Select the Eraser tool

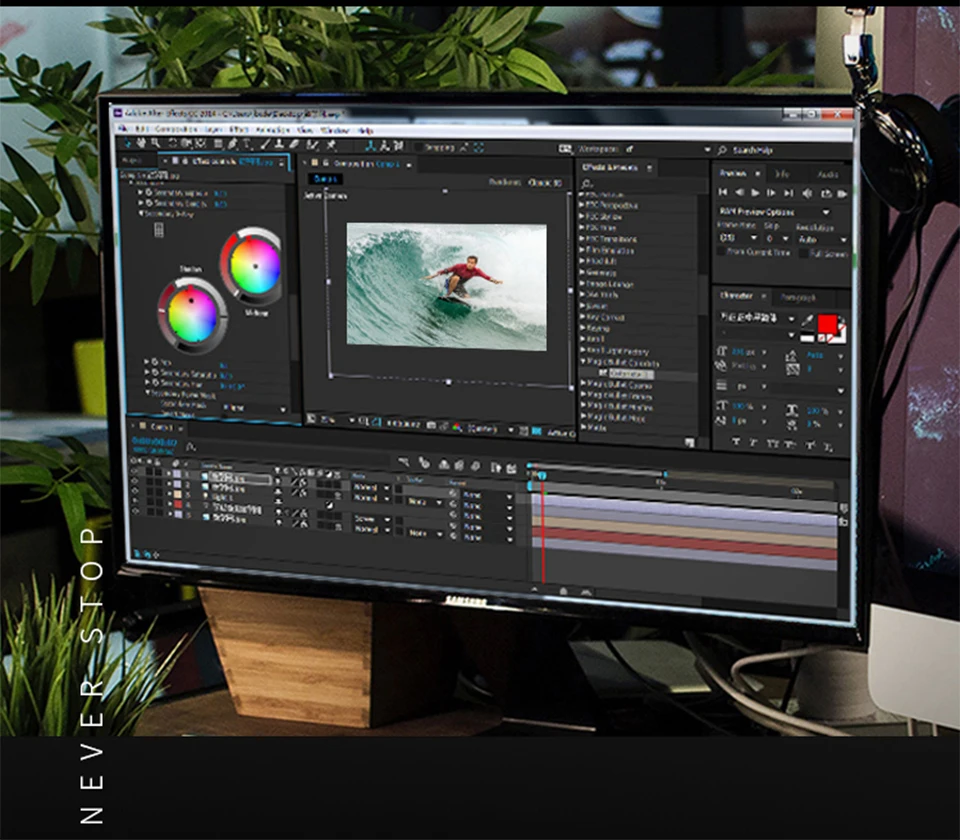coord(294,144)
